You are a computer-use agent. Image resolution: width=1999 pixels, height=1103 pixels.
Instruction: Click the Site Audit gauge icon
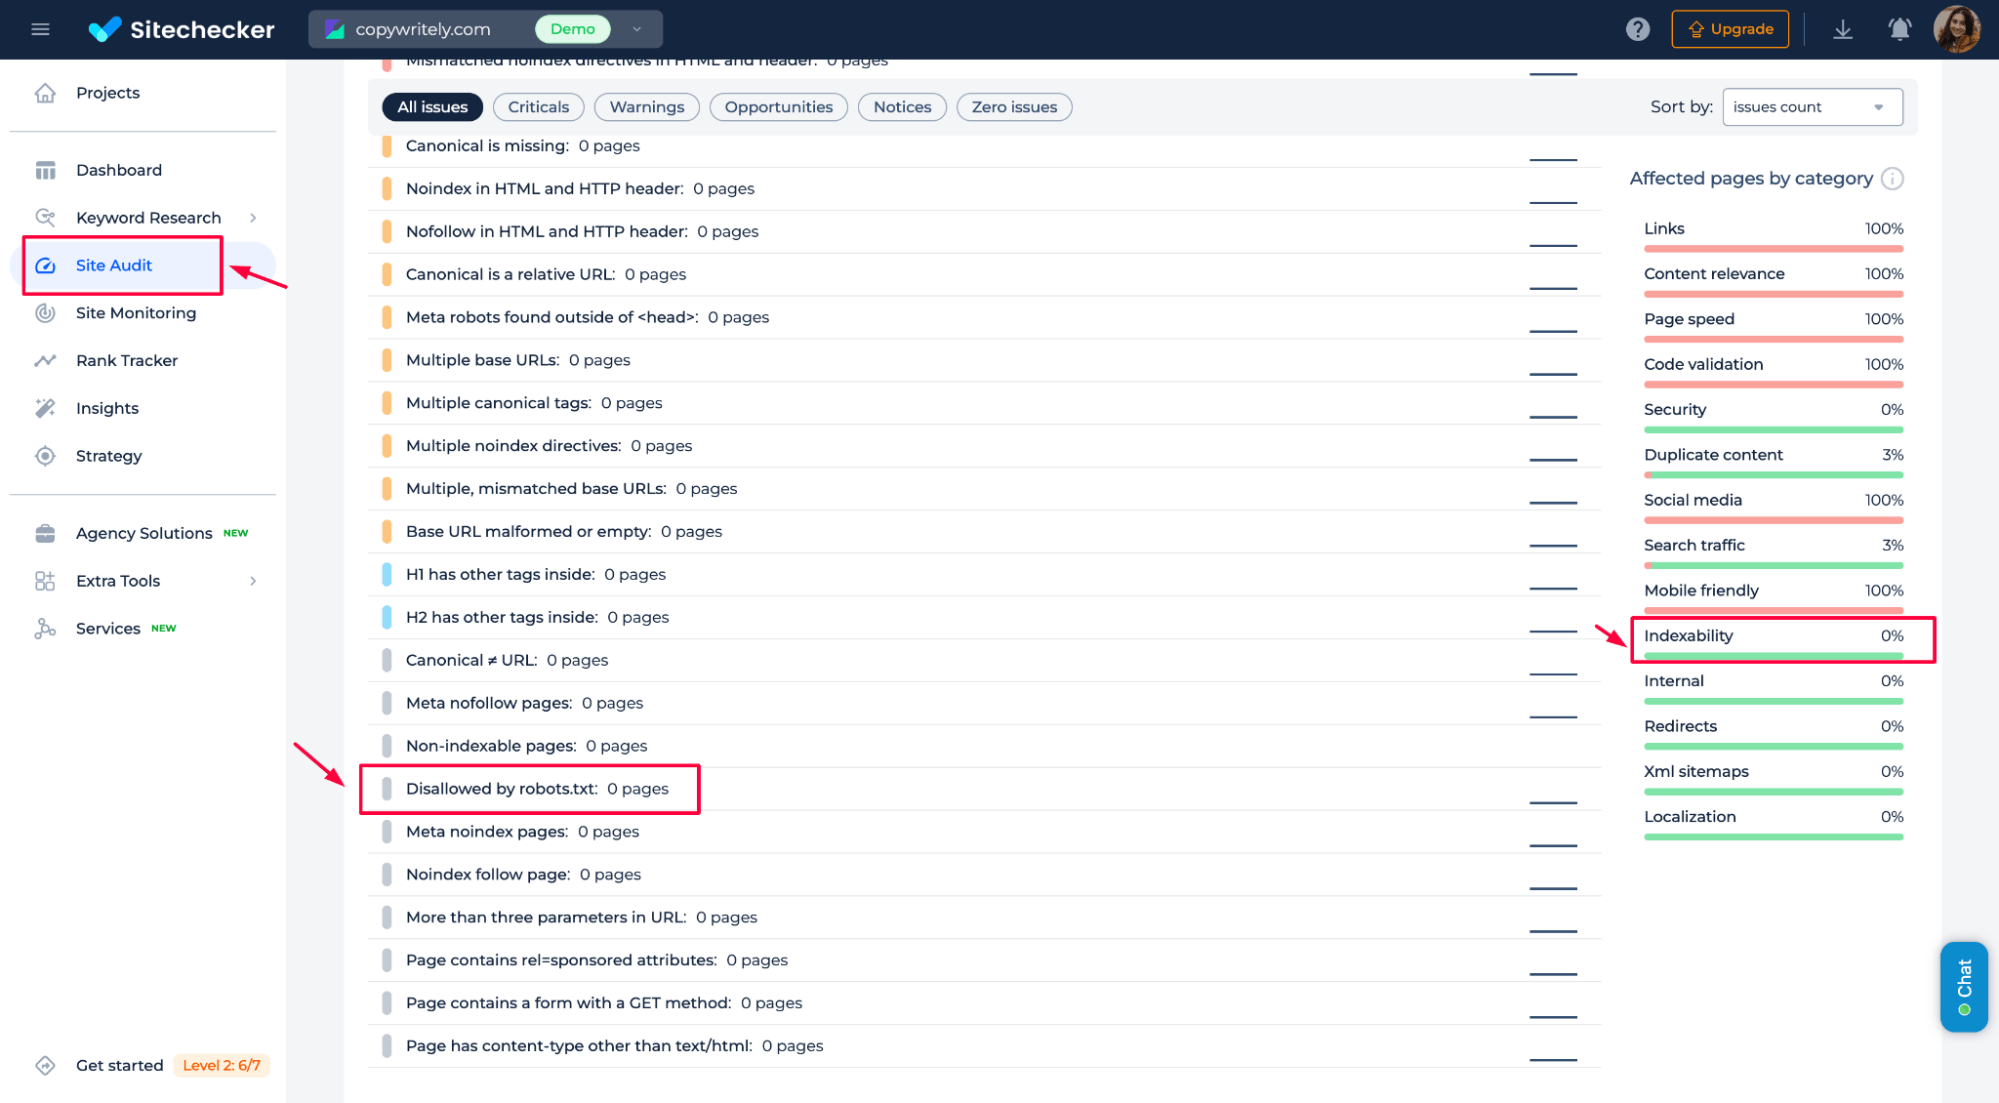click(x=45, y=265)
